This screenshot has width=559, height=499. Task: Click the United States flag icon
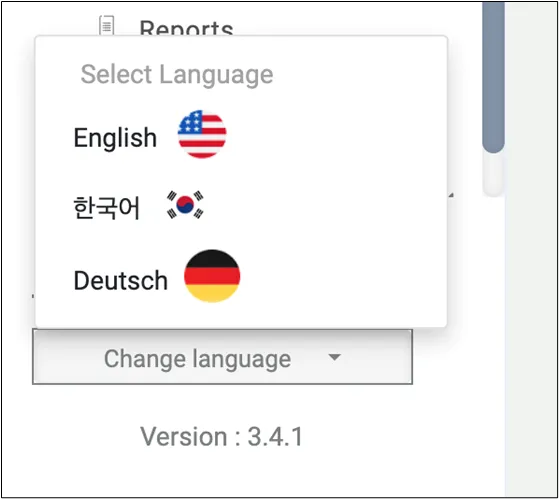click(202, 134)
